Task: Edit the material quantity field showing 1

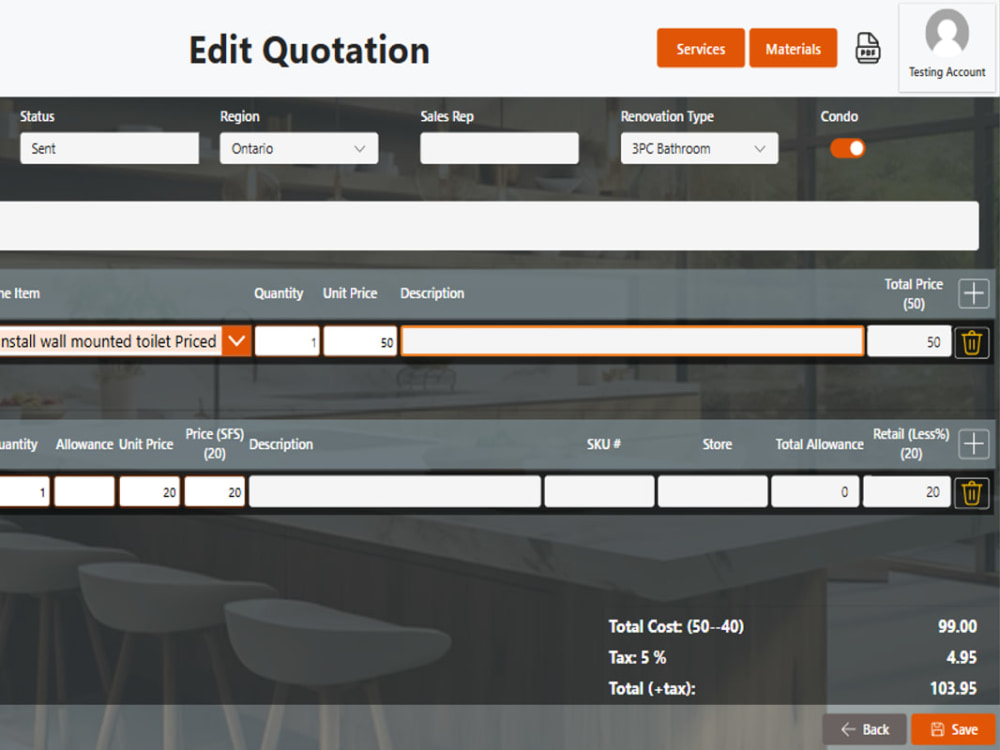Action: (x=24, y=492)
